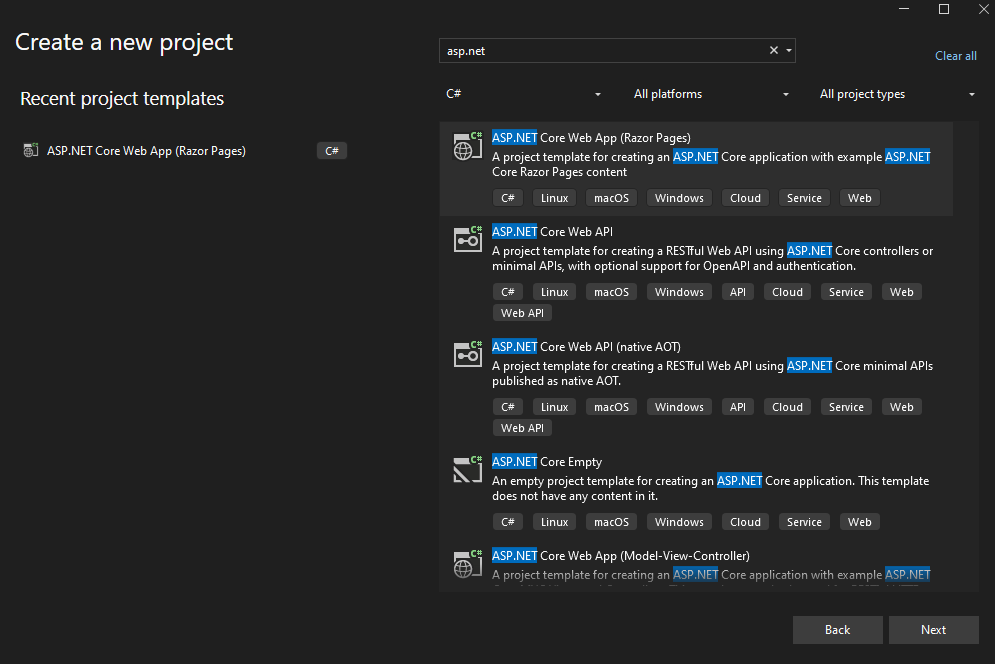Click the 'Recent project templates' heading
This screenshot has height=664, width=995.
point(122,99)
